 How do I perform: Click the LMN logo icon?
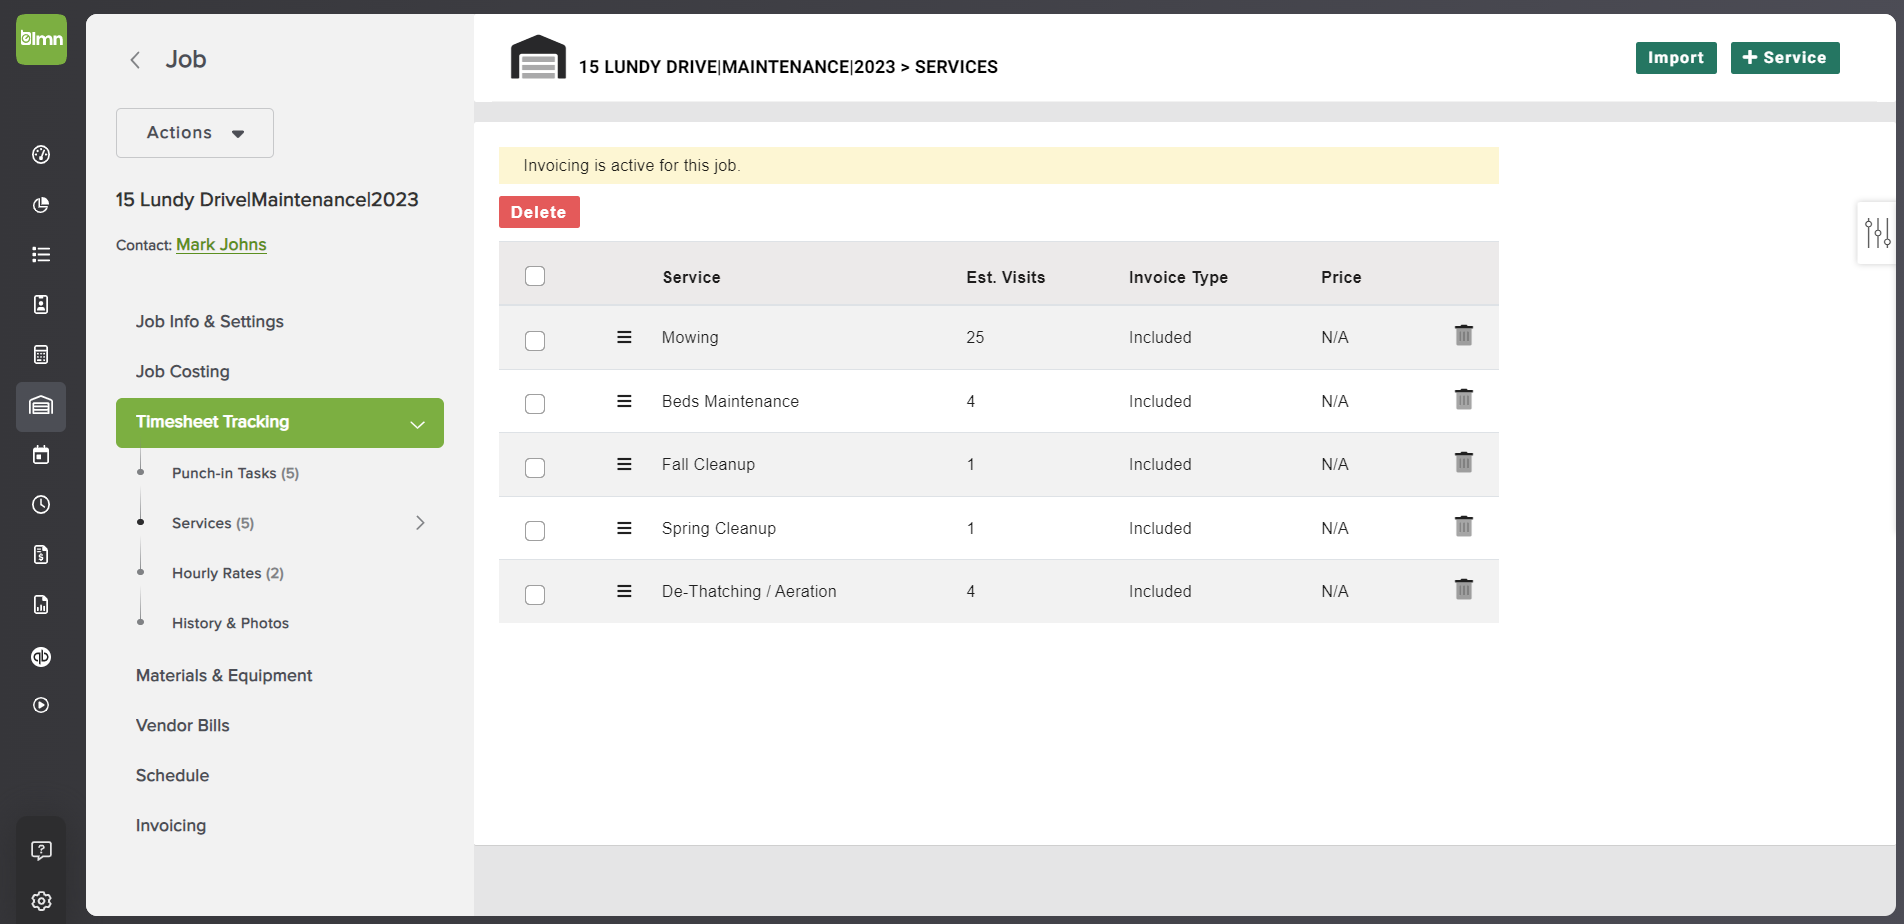(x=41, y=39)
